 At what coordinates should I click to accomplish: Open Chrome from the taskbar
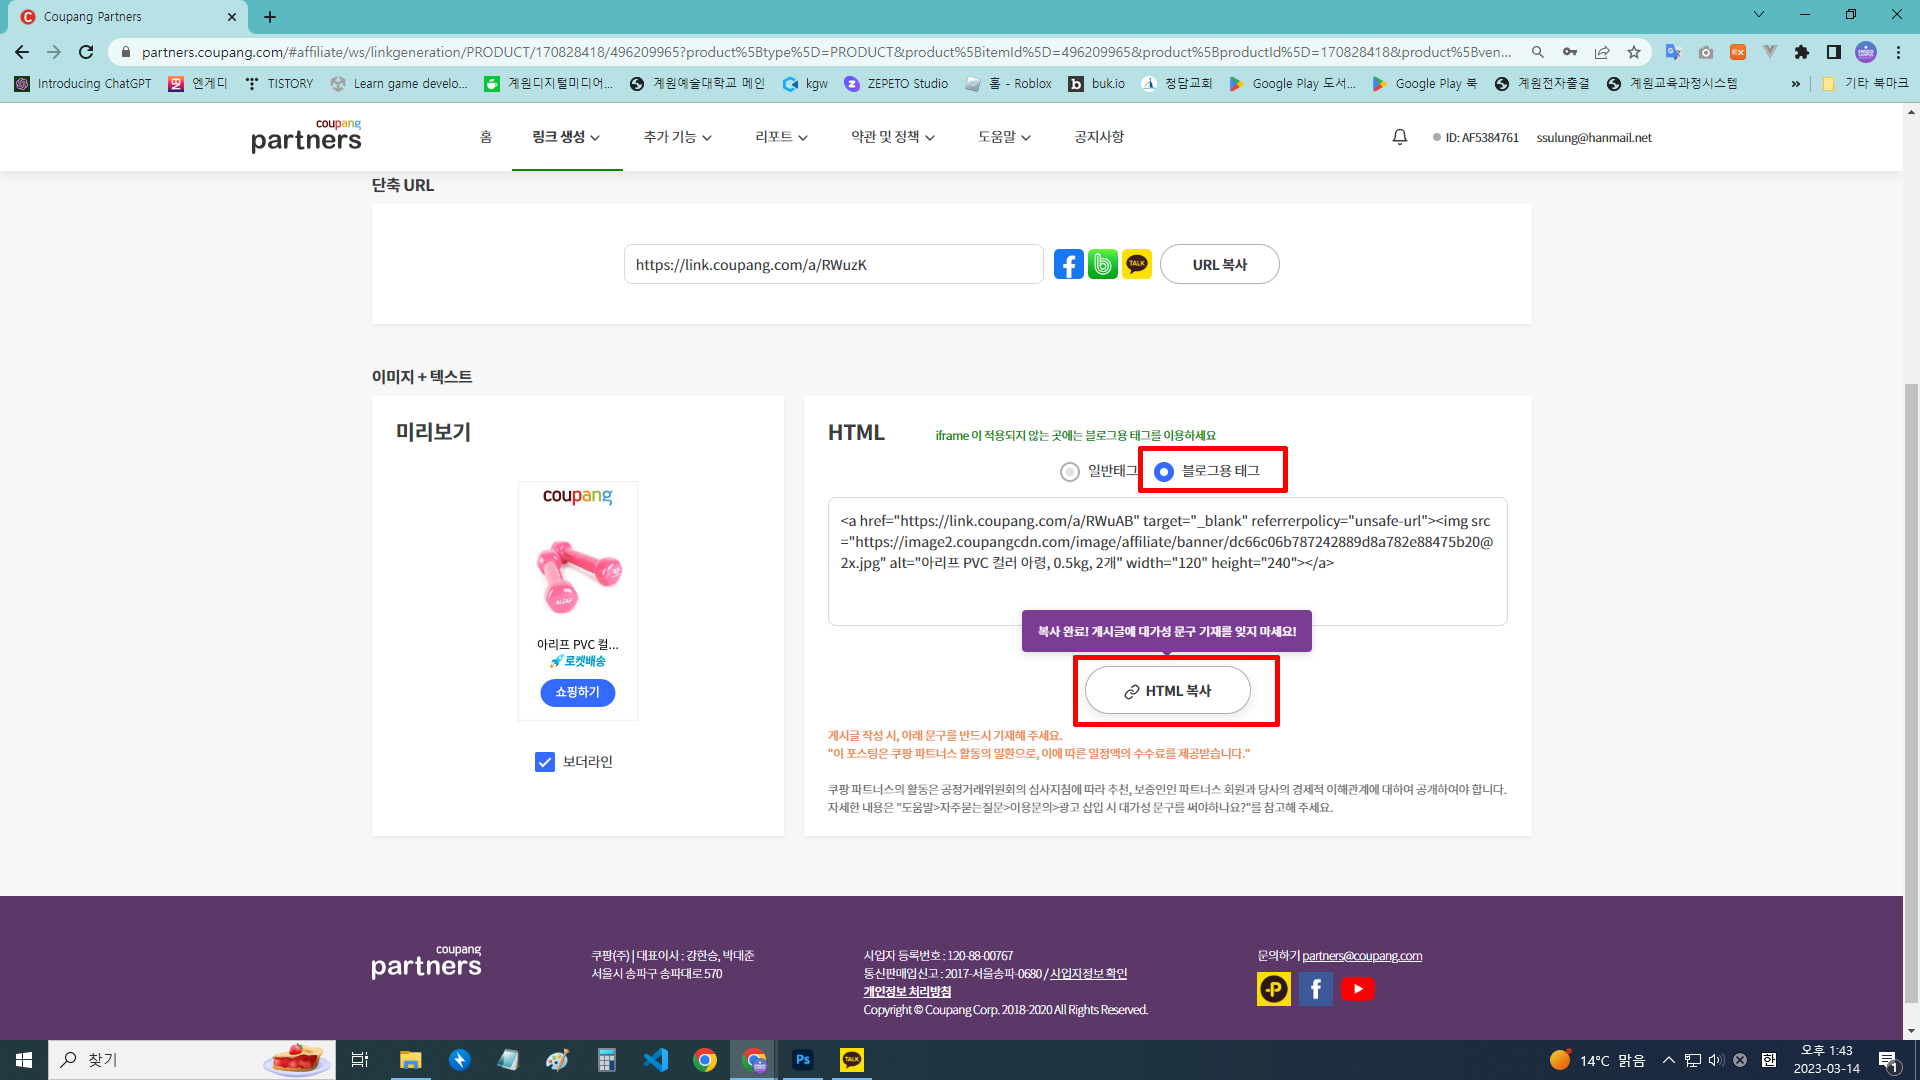tap(705, 1060)
